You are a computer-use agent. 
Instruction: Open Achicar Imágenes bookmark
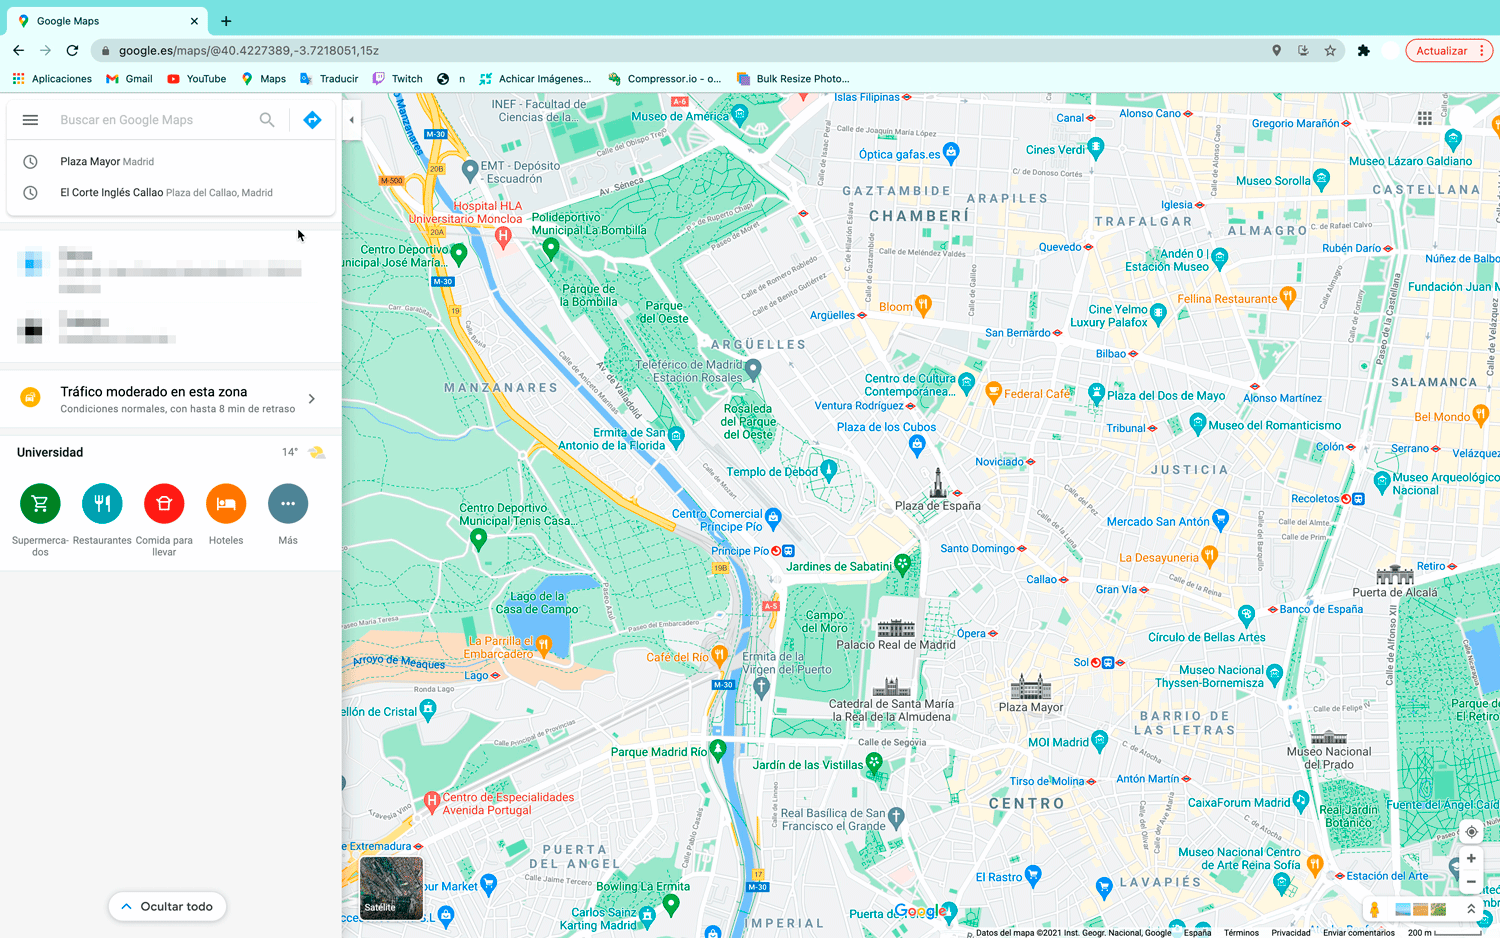tap(536, 79)
